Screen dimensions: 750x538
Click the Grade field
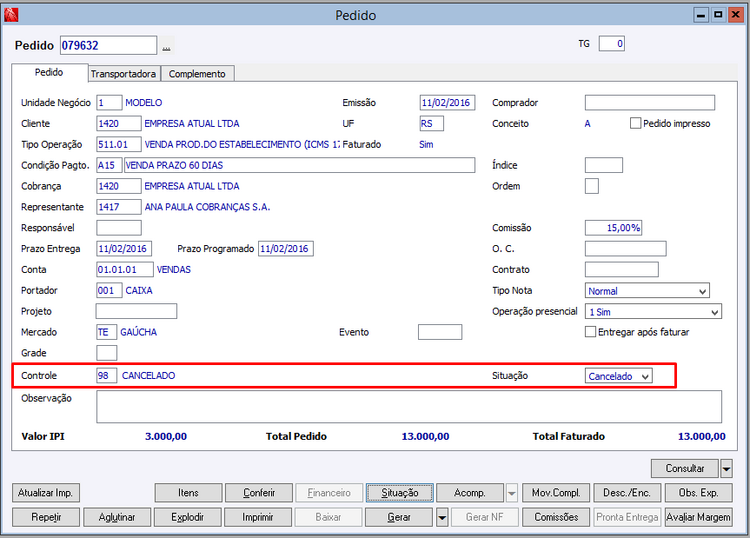click(107, 353)
